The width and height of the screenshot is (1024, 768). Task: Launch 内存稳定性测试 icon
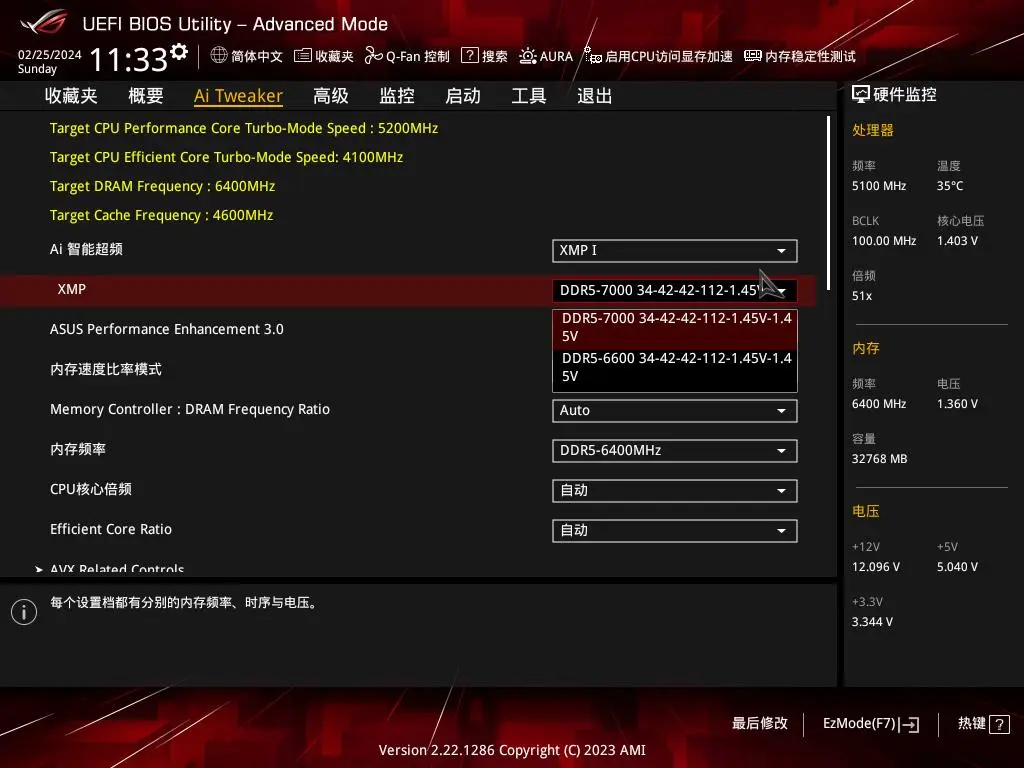[x=753, y=56]
